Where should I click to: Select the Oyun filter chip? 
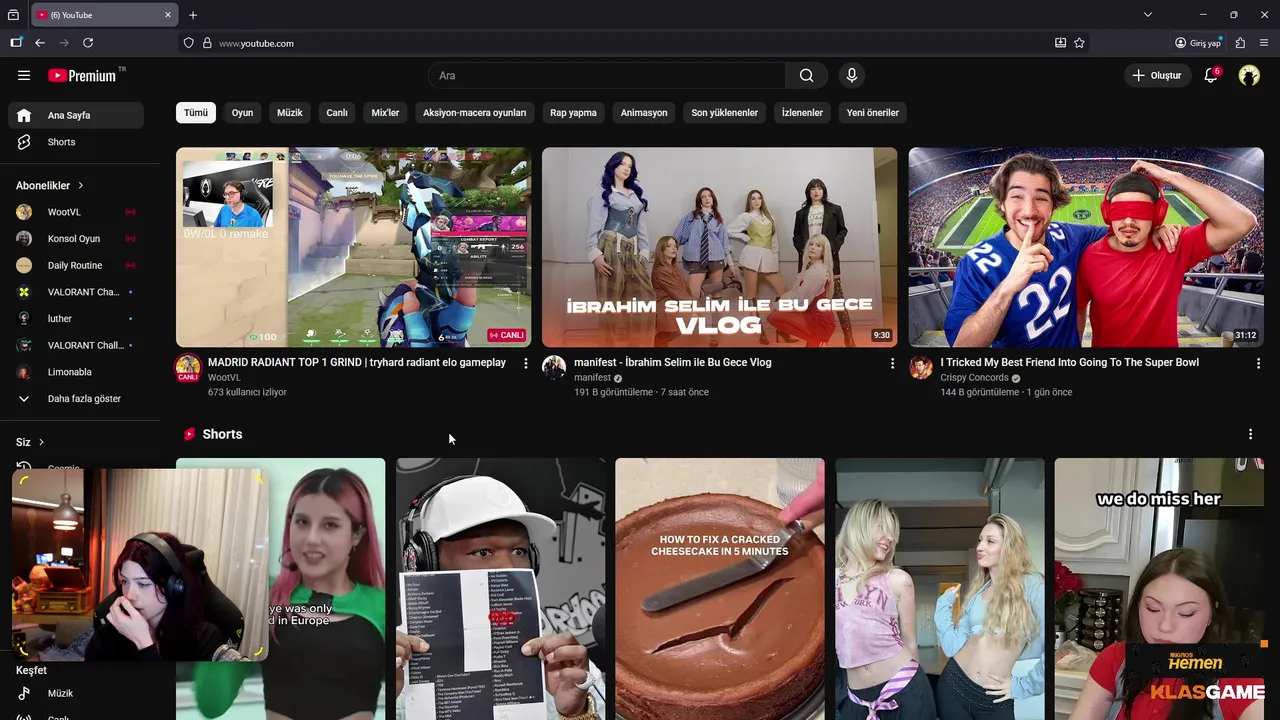pos(243,113)
